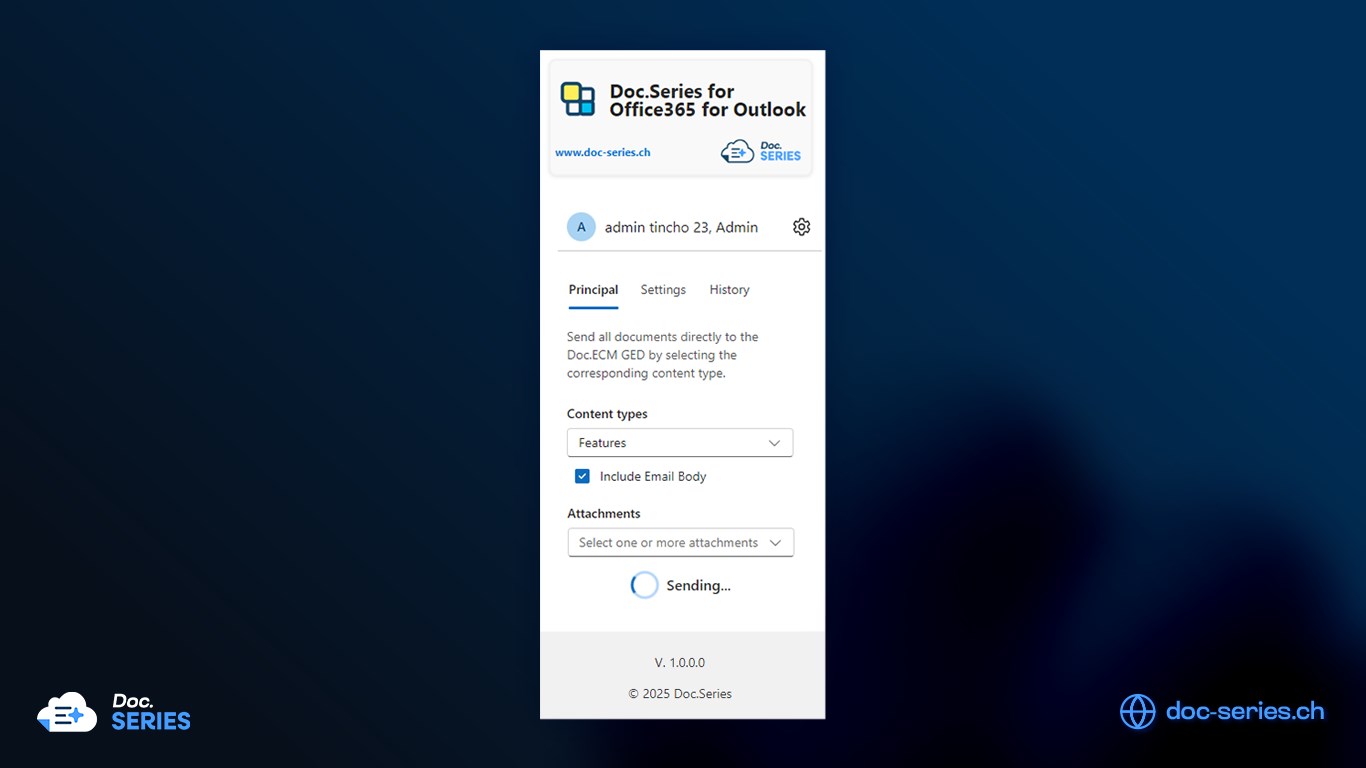Click the Sending spinner indicator

tap(645, 585)
